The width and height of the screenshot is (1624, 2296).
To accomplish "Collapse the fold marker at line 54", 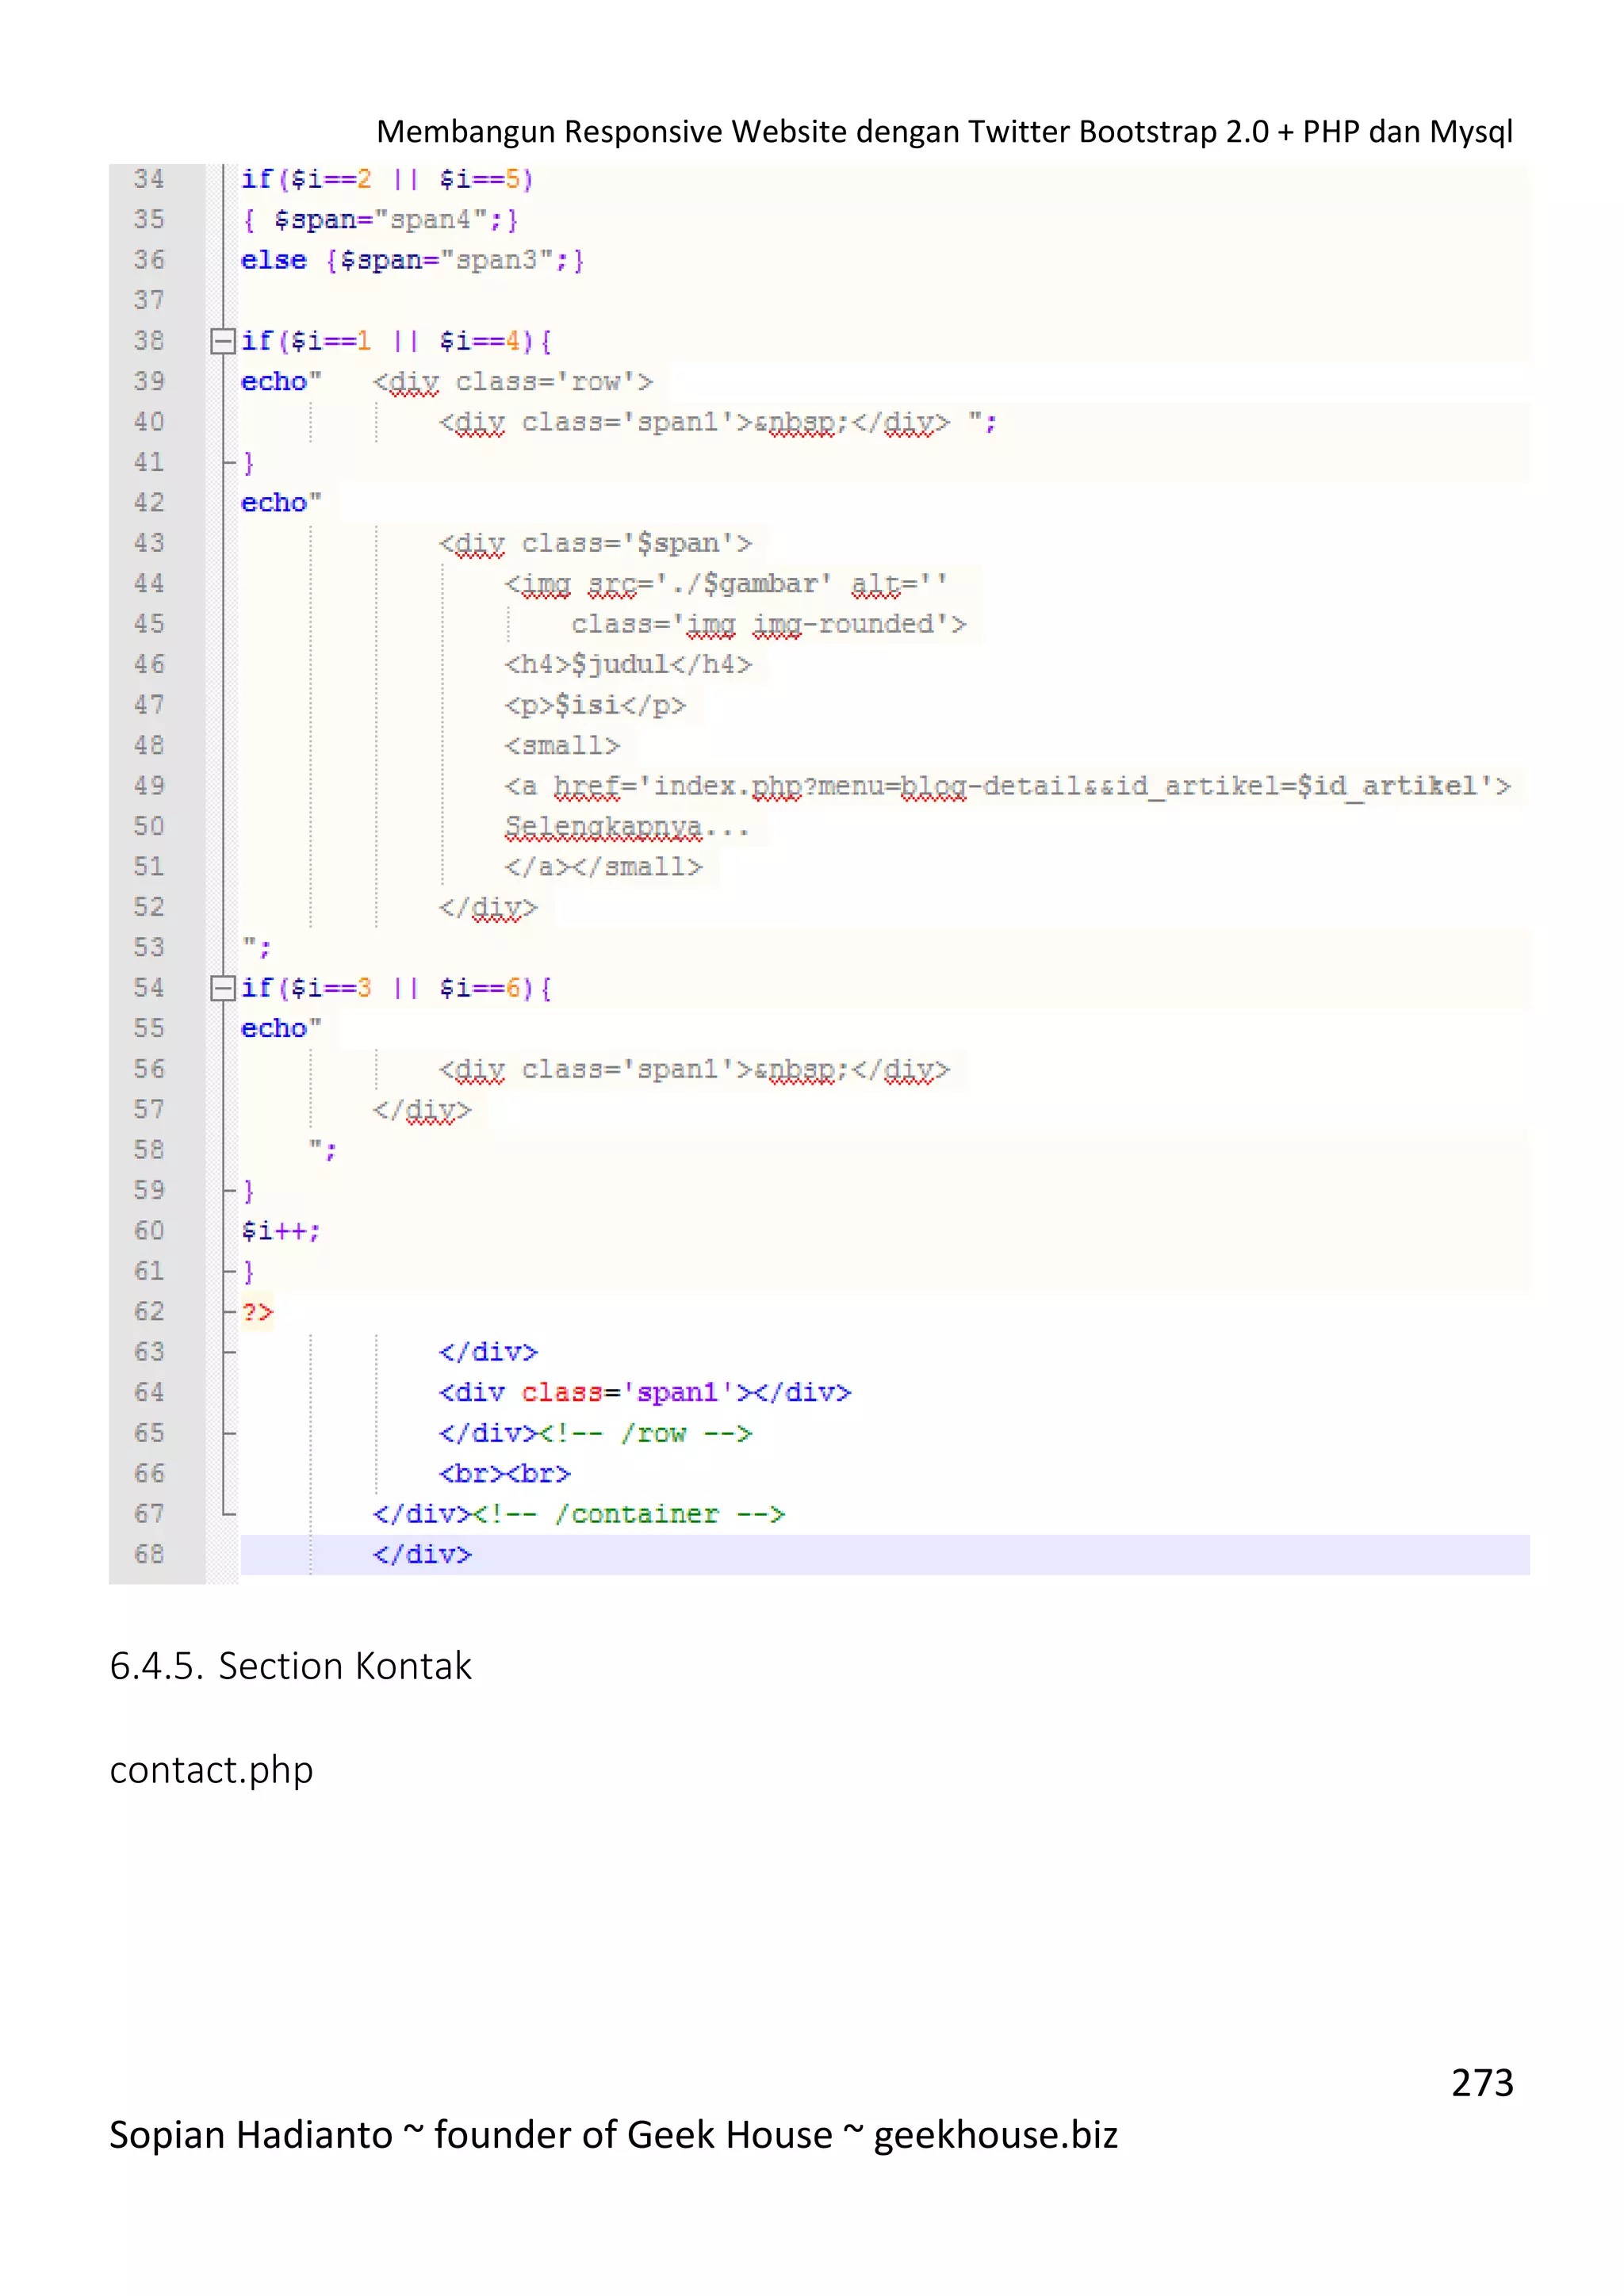I will click(x=223, y=988).
